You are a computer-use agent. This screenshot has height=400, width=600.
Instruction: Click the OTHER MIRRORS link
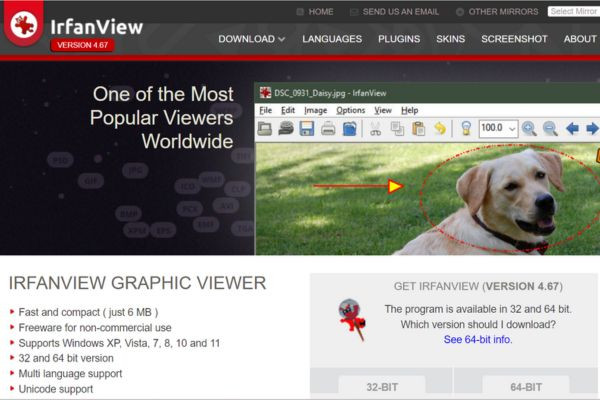[x=503, y=12]
